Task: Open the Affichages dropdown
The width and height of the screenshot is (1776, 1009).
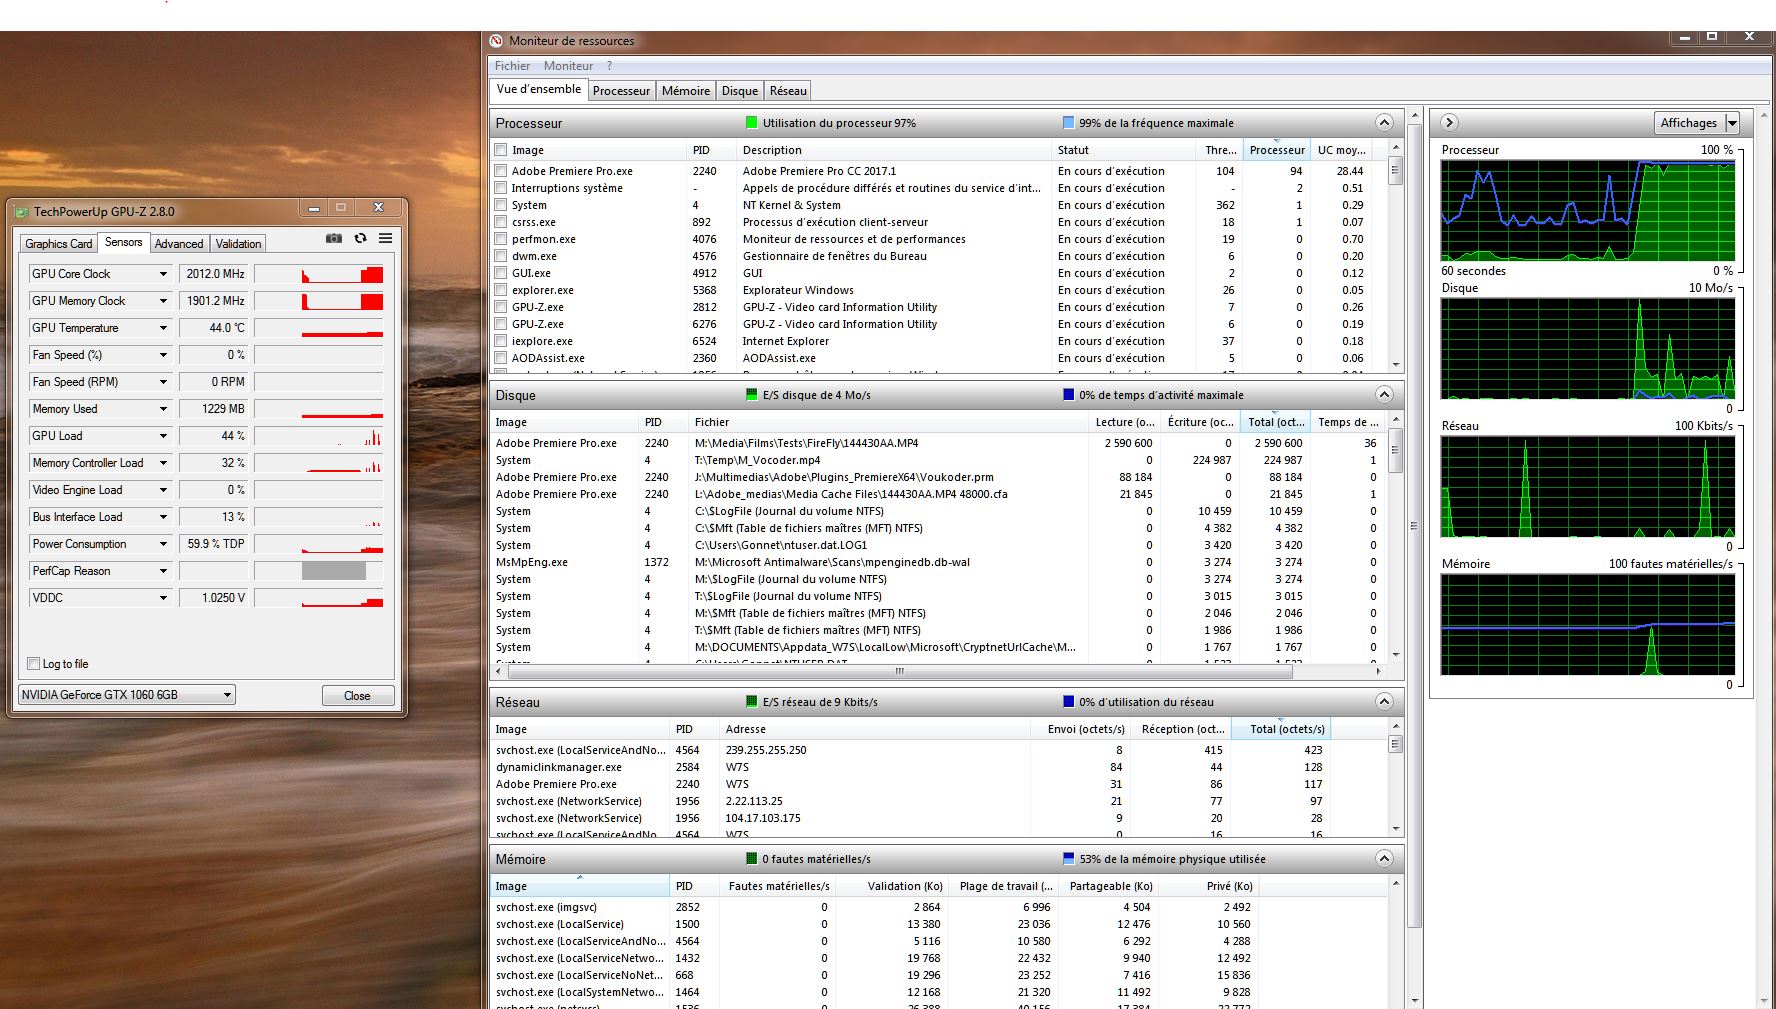Action: (x=1732, y=123)
